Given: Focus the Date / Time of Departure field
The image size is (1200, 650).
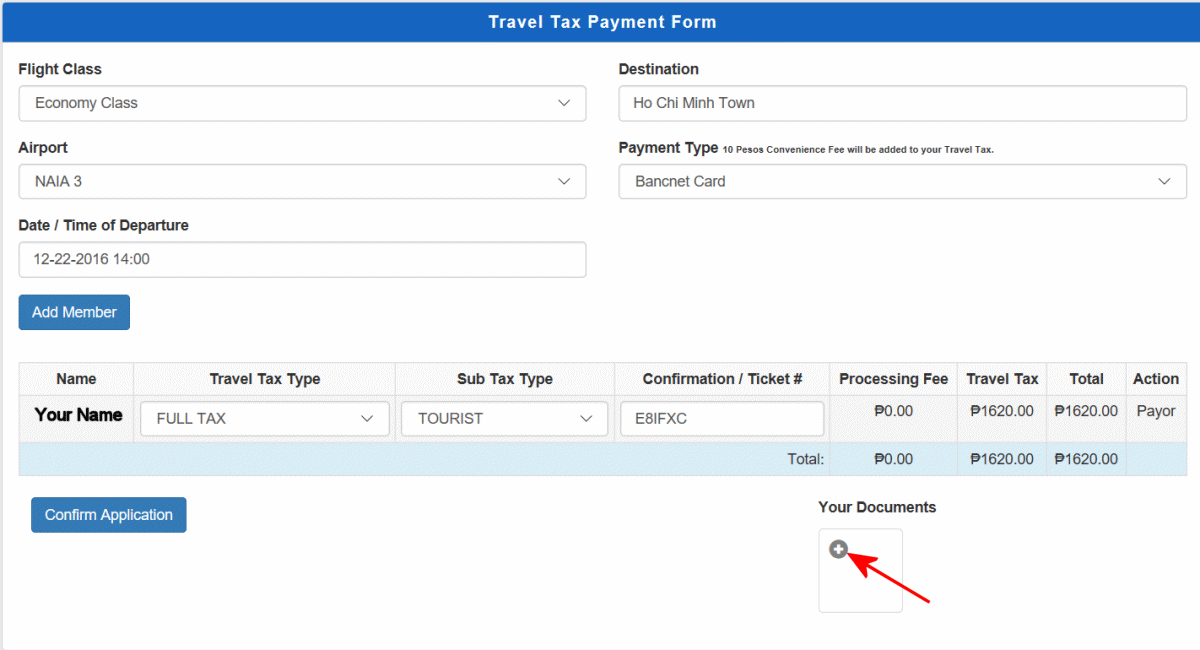Looking at the screenshot, I should [x=302, y=259].
